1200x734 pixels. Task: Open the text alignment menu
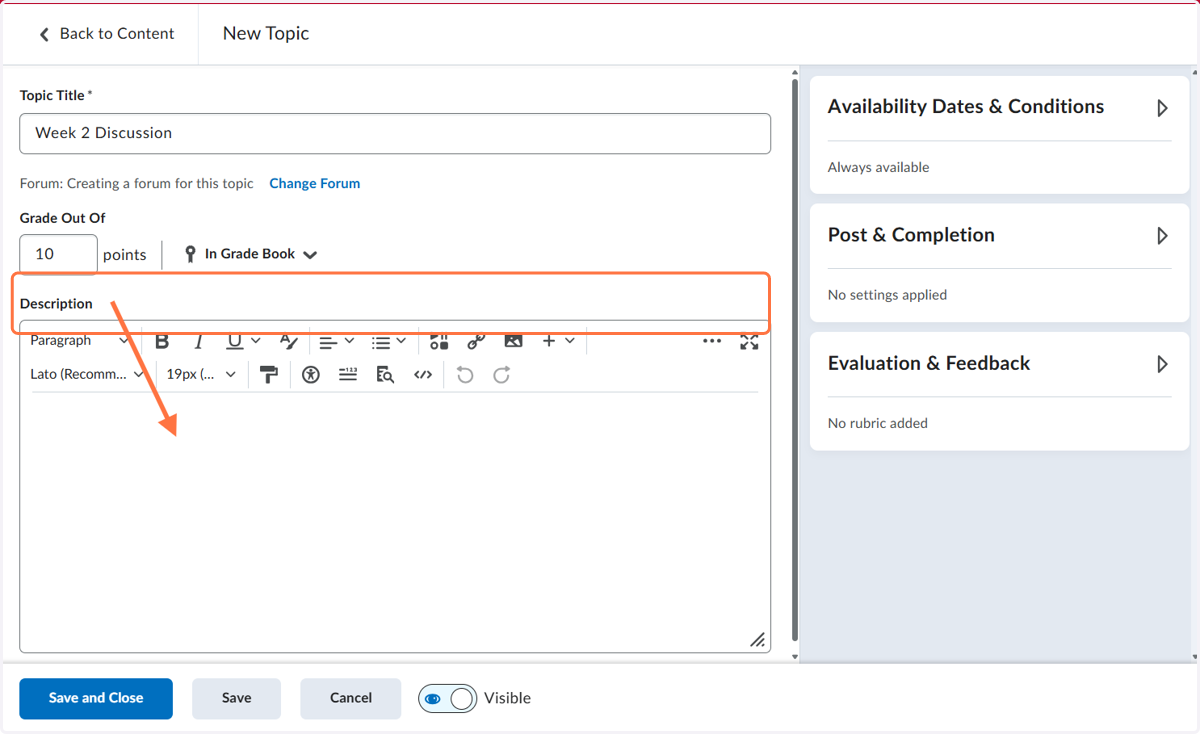coord(336,341)
